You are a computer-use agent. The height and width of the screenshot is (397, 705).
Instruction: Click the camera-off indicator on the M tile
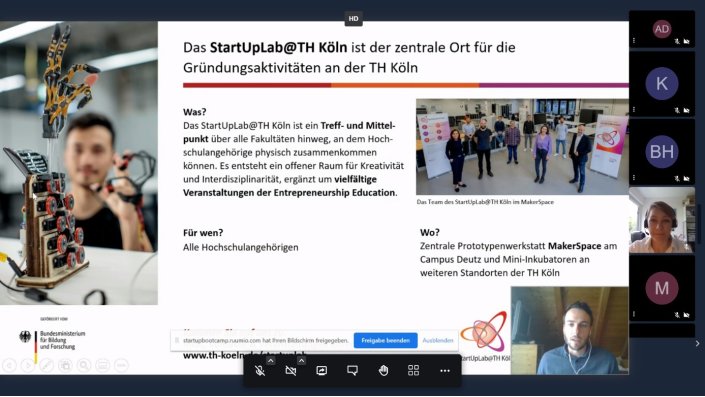(687, 314)
